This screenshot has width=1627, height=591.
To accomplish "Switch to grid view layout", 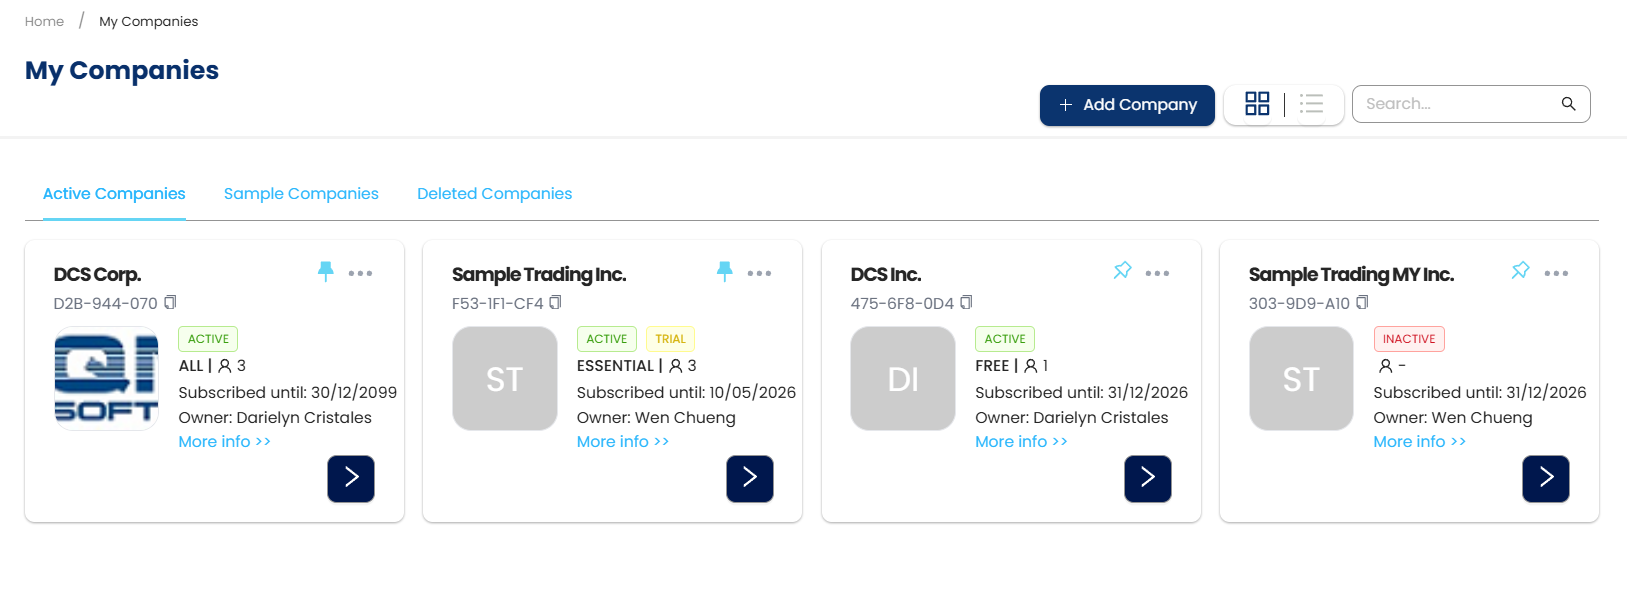I will pos(1257,104).
